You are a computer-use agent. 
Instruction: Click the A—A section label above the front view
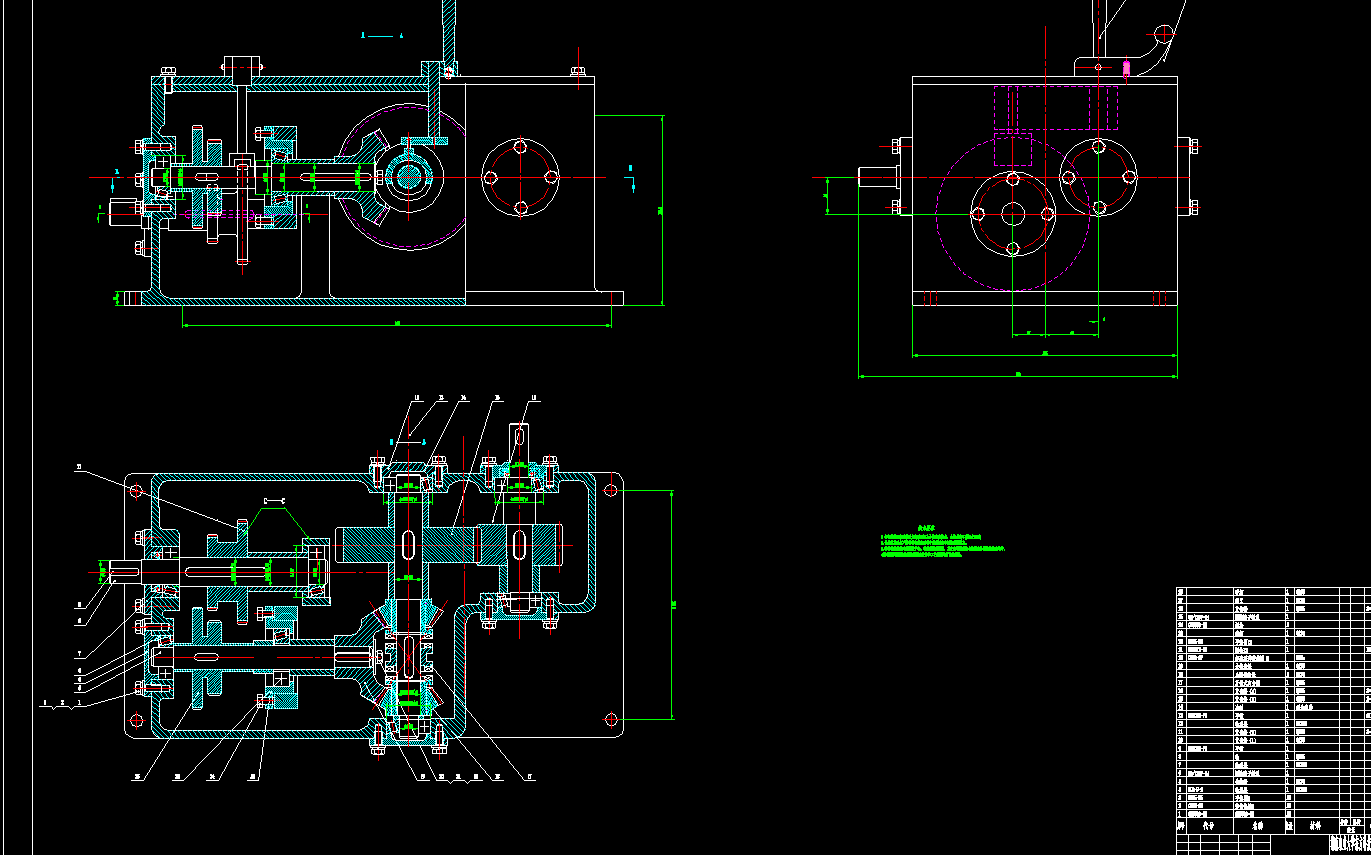(381, 36)
